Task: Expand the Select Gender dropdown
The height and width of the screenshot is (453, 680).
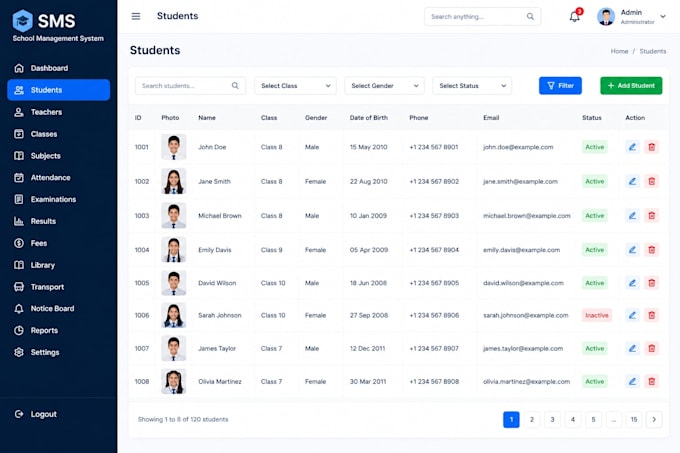Action: 384,86
